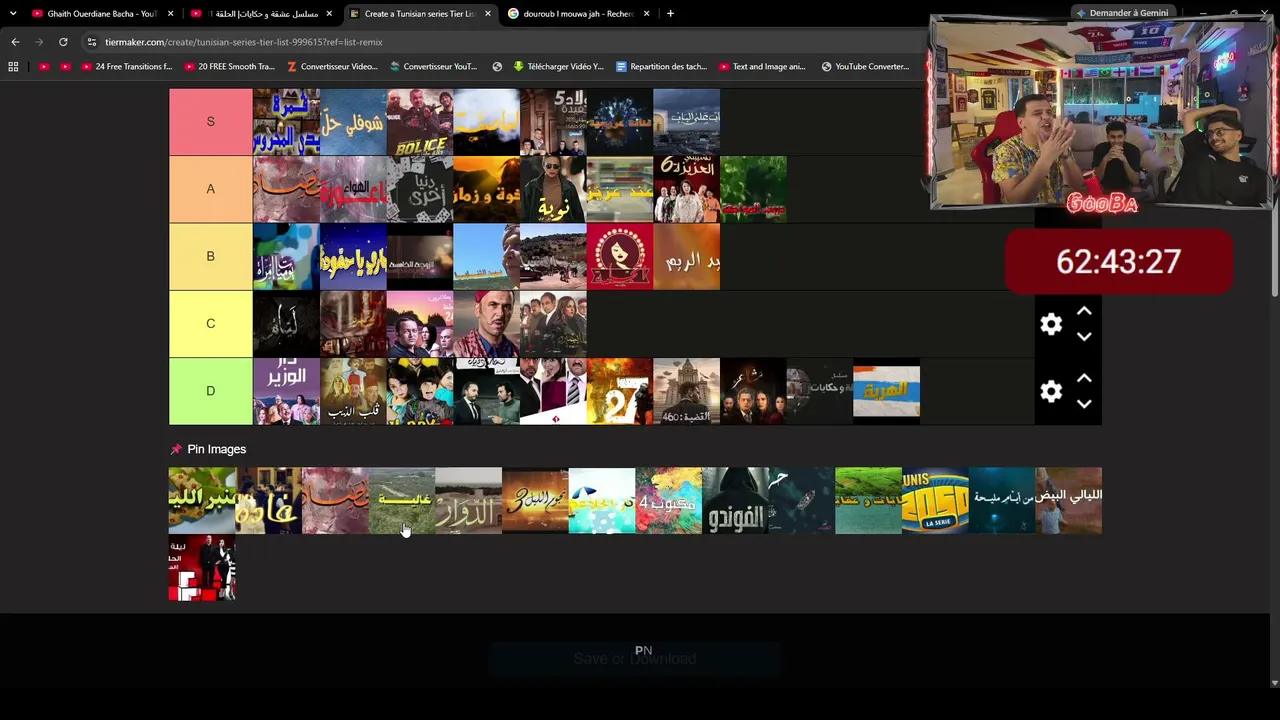
Task: Open Repartition des tach... bookmark
Action: (x=661, y=67)
